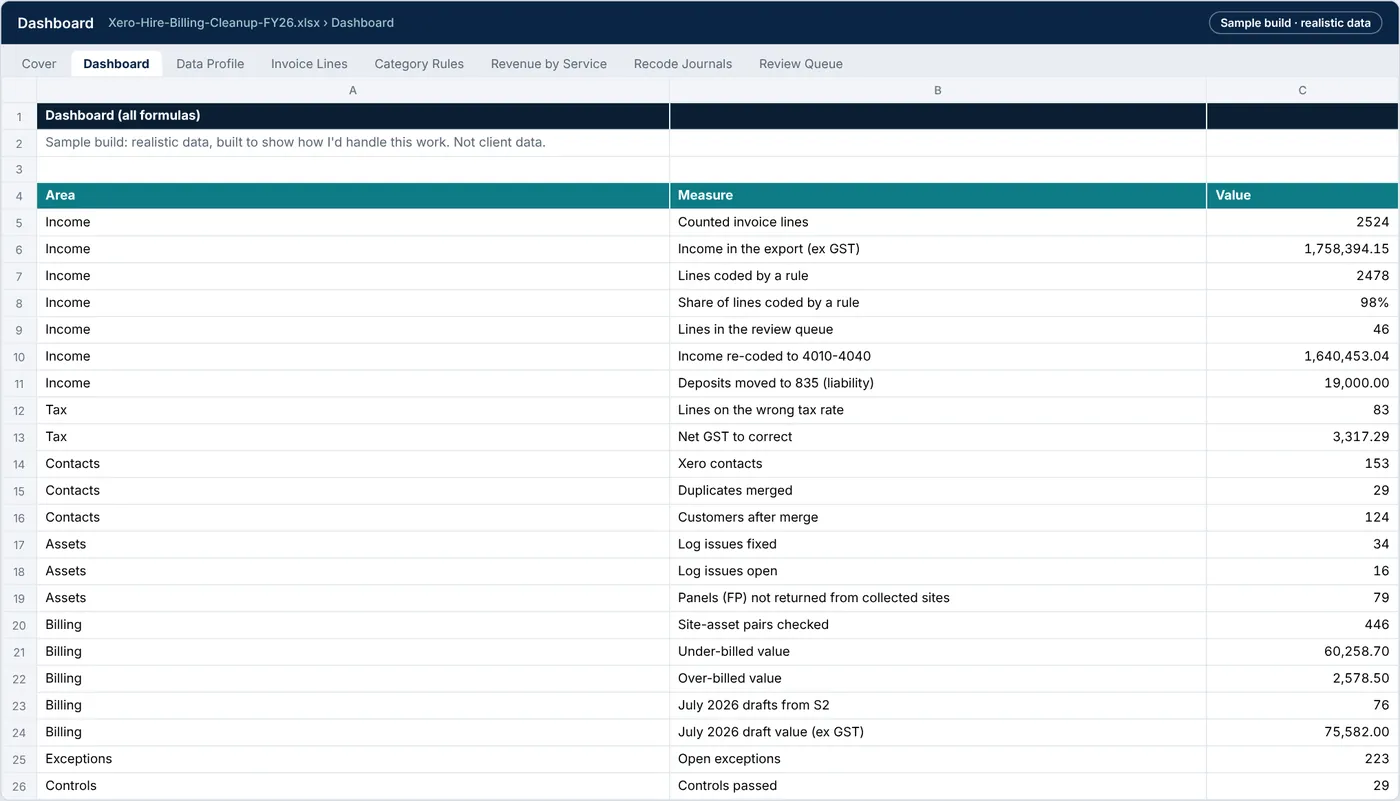Switch to the Data Profile tab

coord(210,63)
